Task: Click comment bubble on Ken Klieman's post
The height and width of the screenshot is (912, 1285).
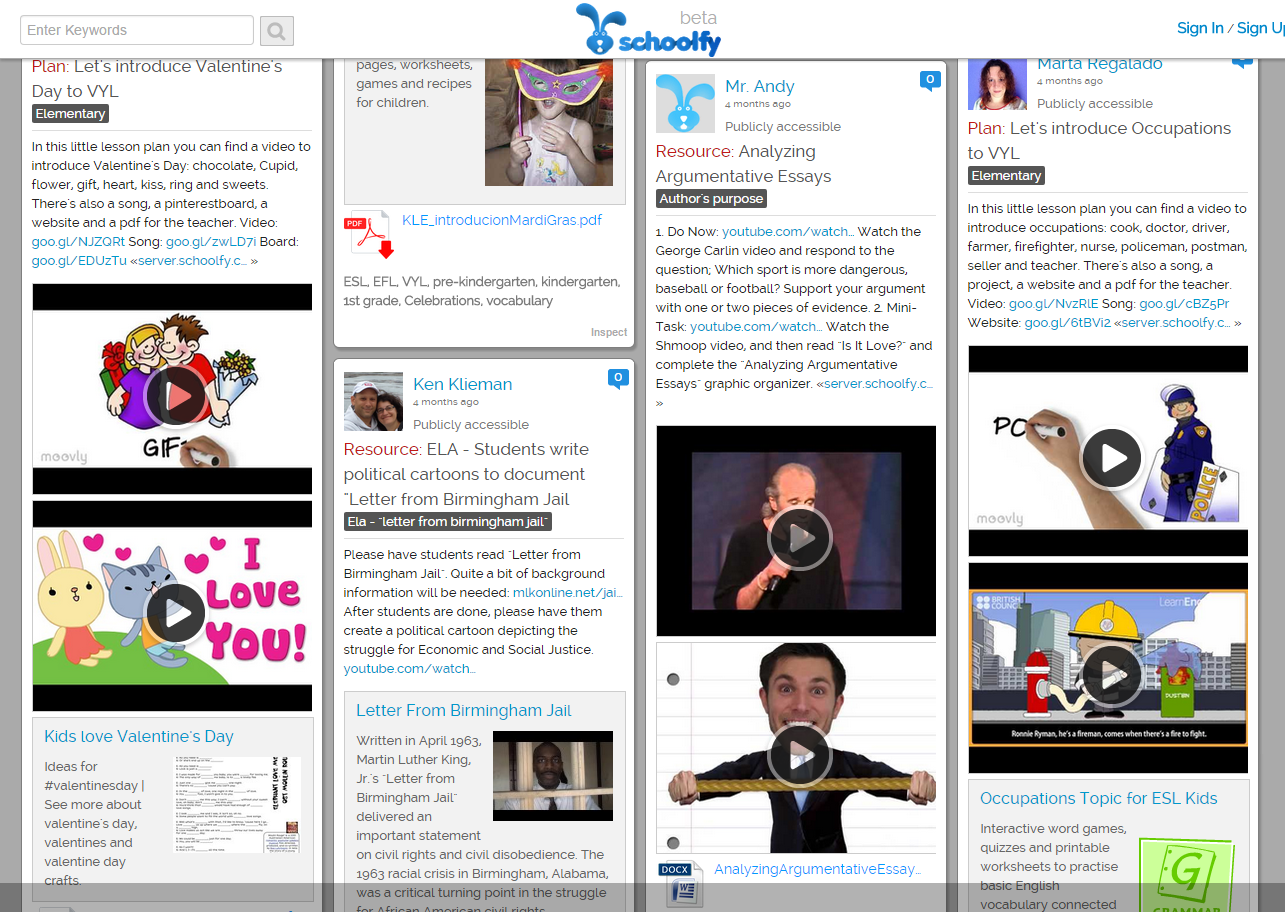Action: point(618,378)
